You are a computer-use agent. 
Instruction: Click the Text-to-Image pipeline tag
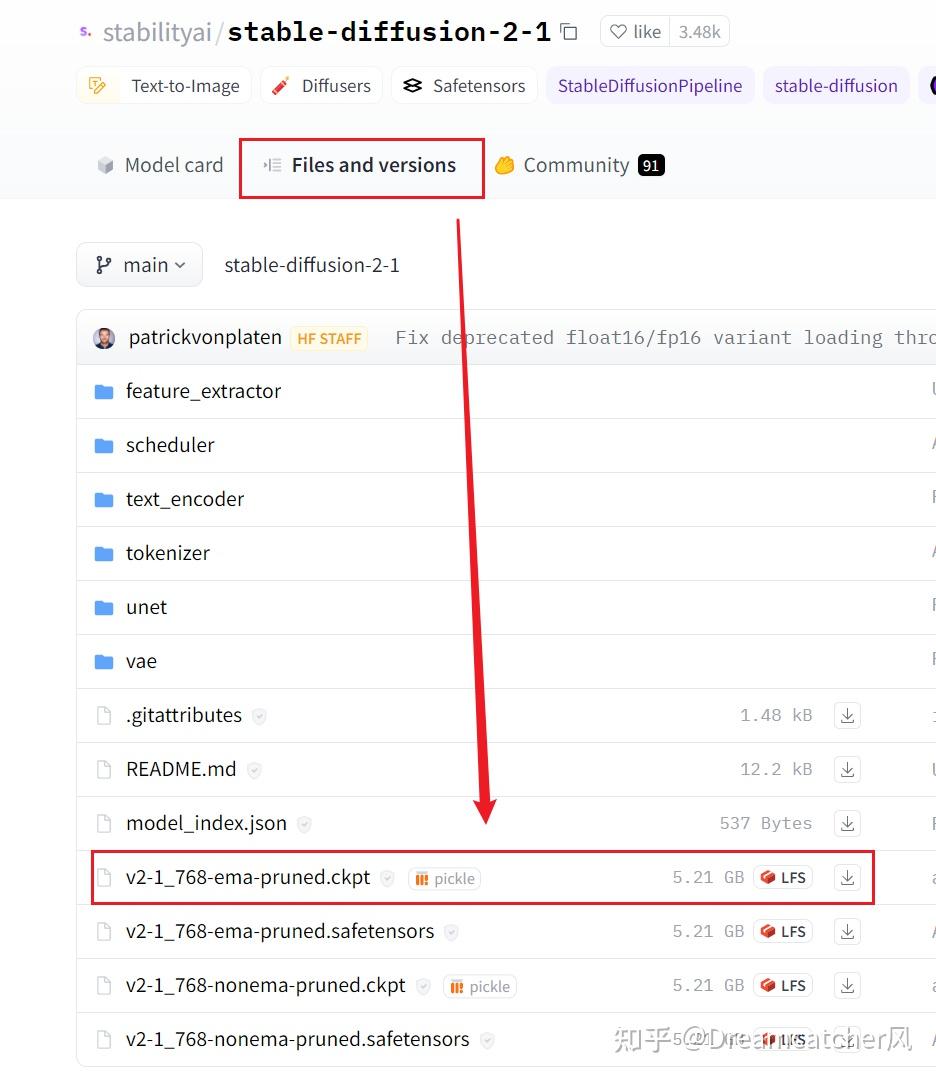click(163, 85)
